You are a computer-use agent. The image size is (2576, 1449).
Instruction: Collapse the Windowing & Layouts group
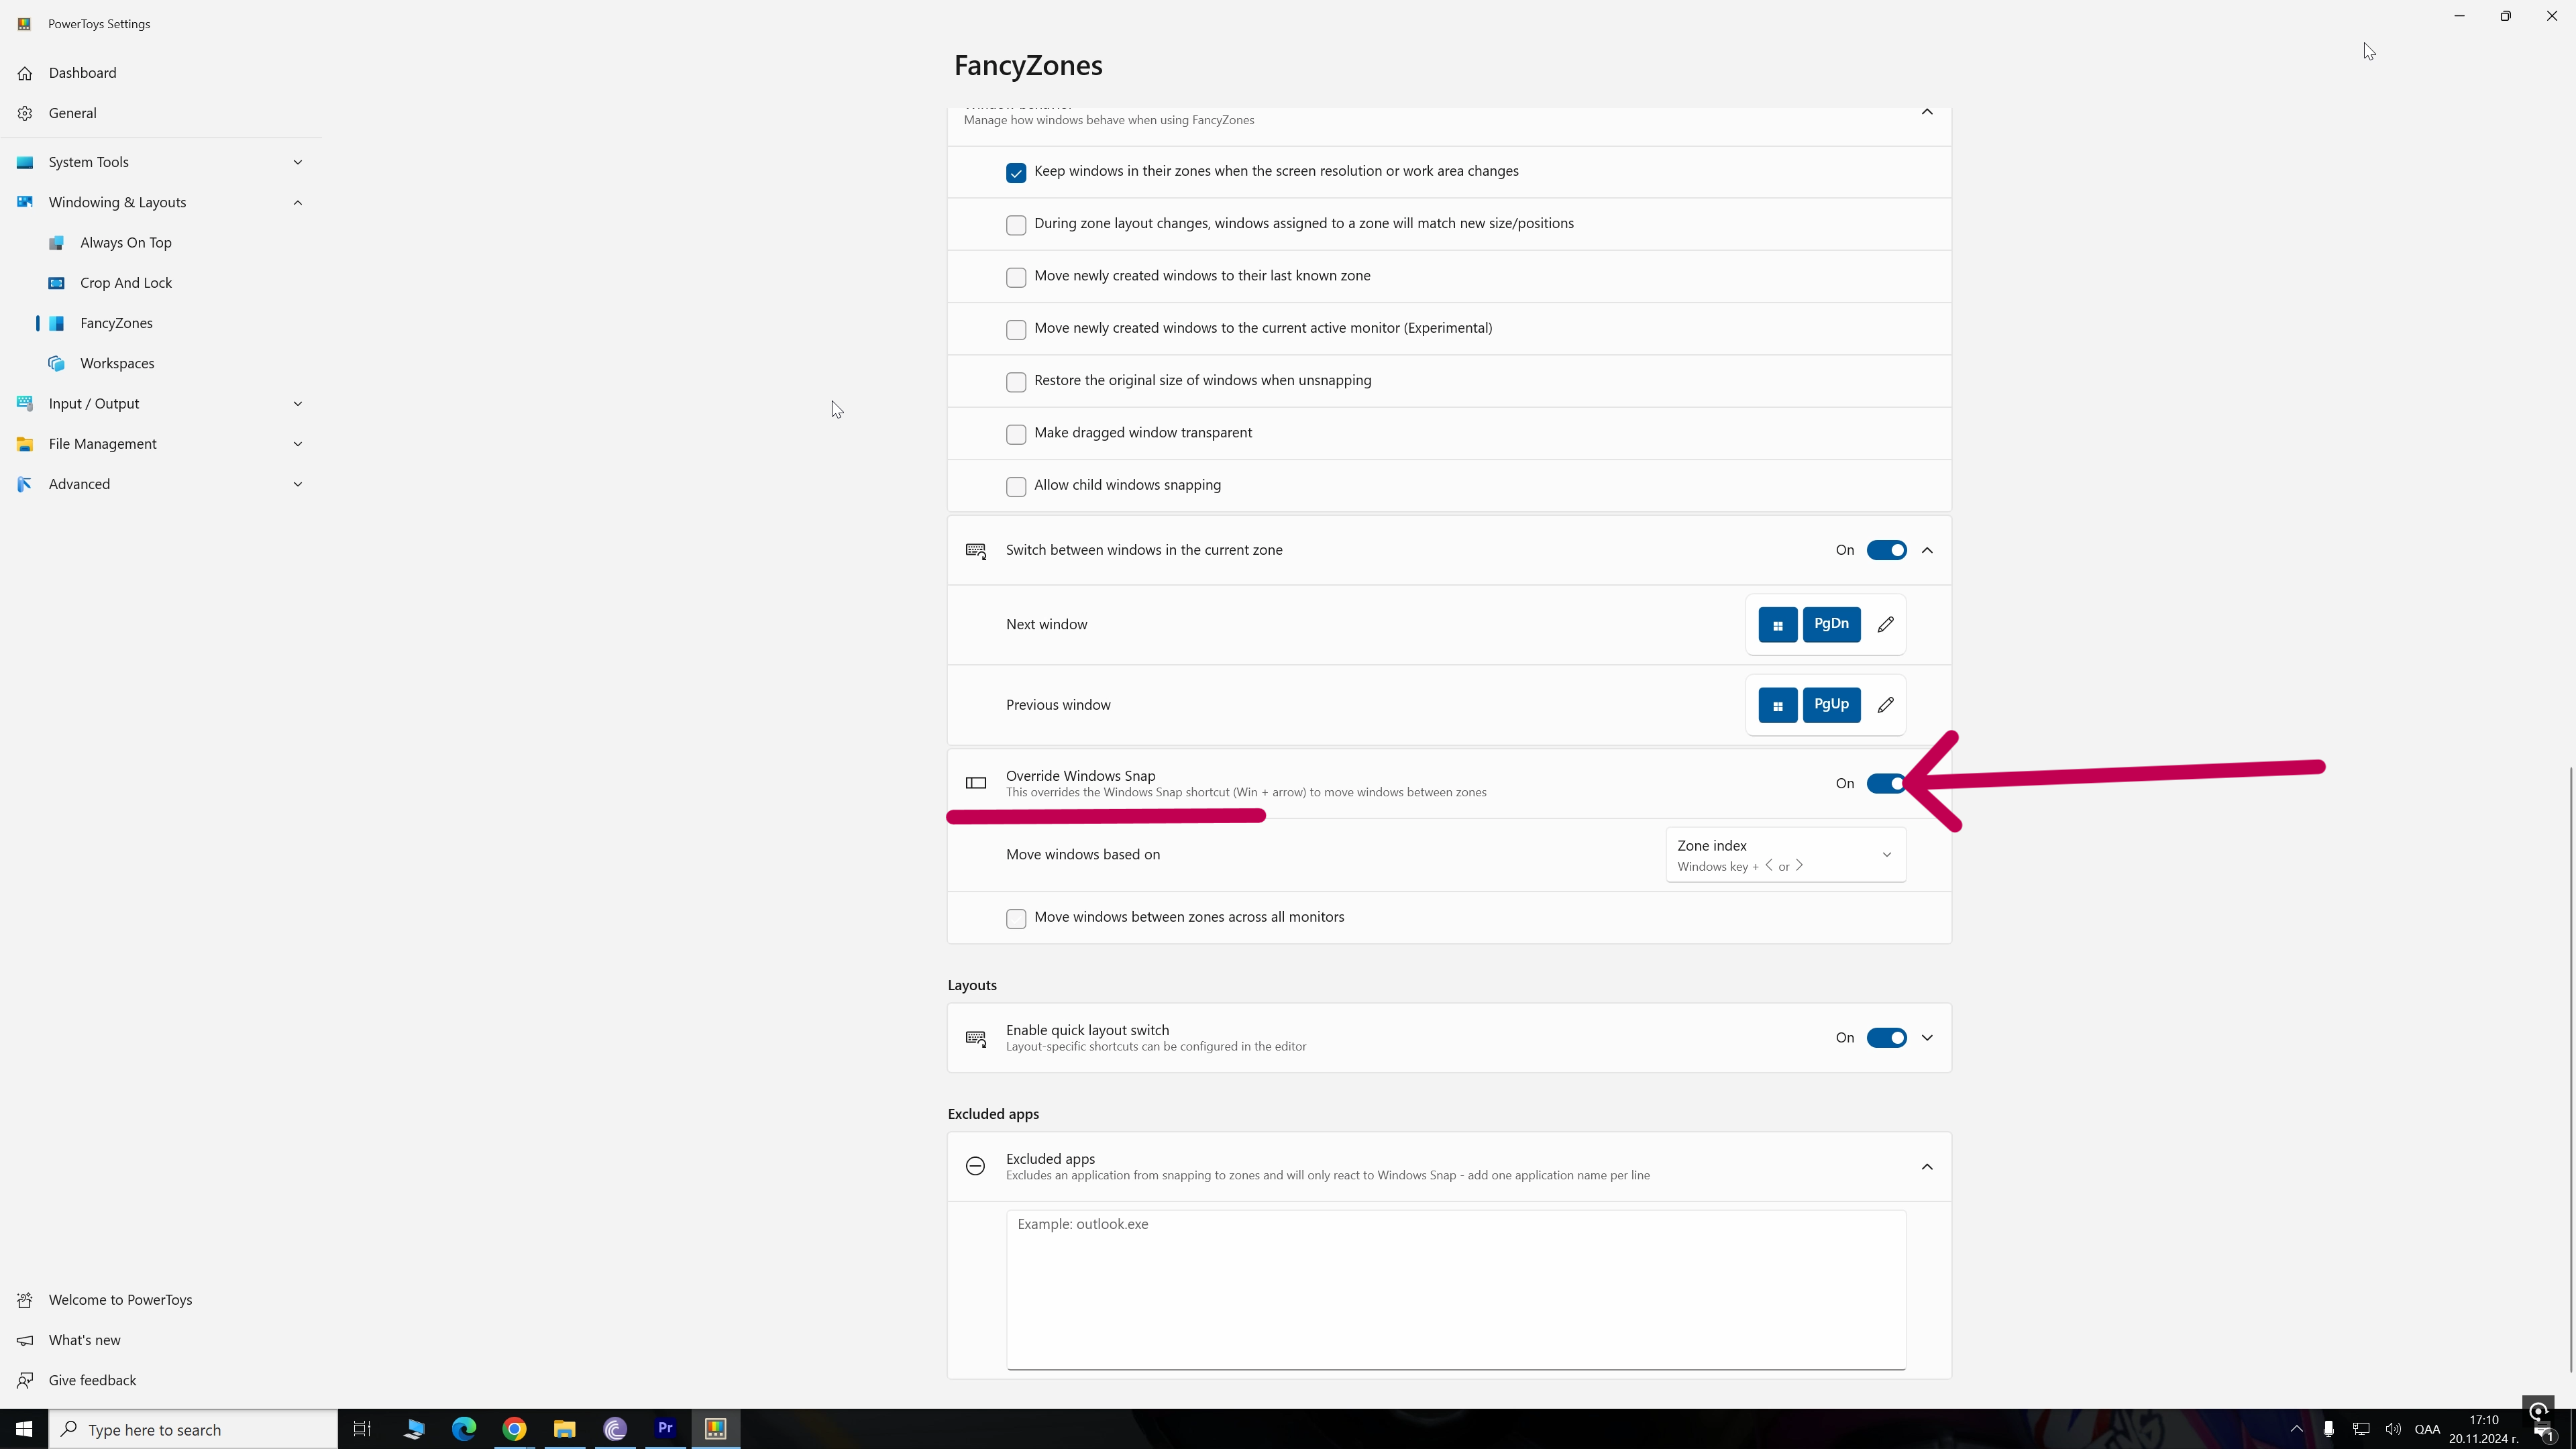(x=297, y=202)
